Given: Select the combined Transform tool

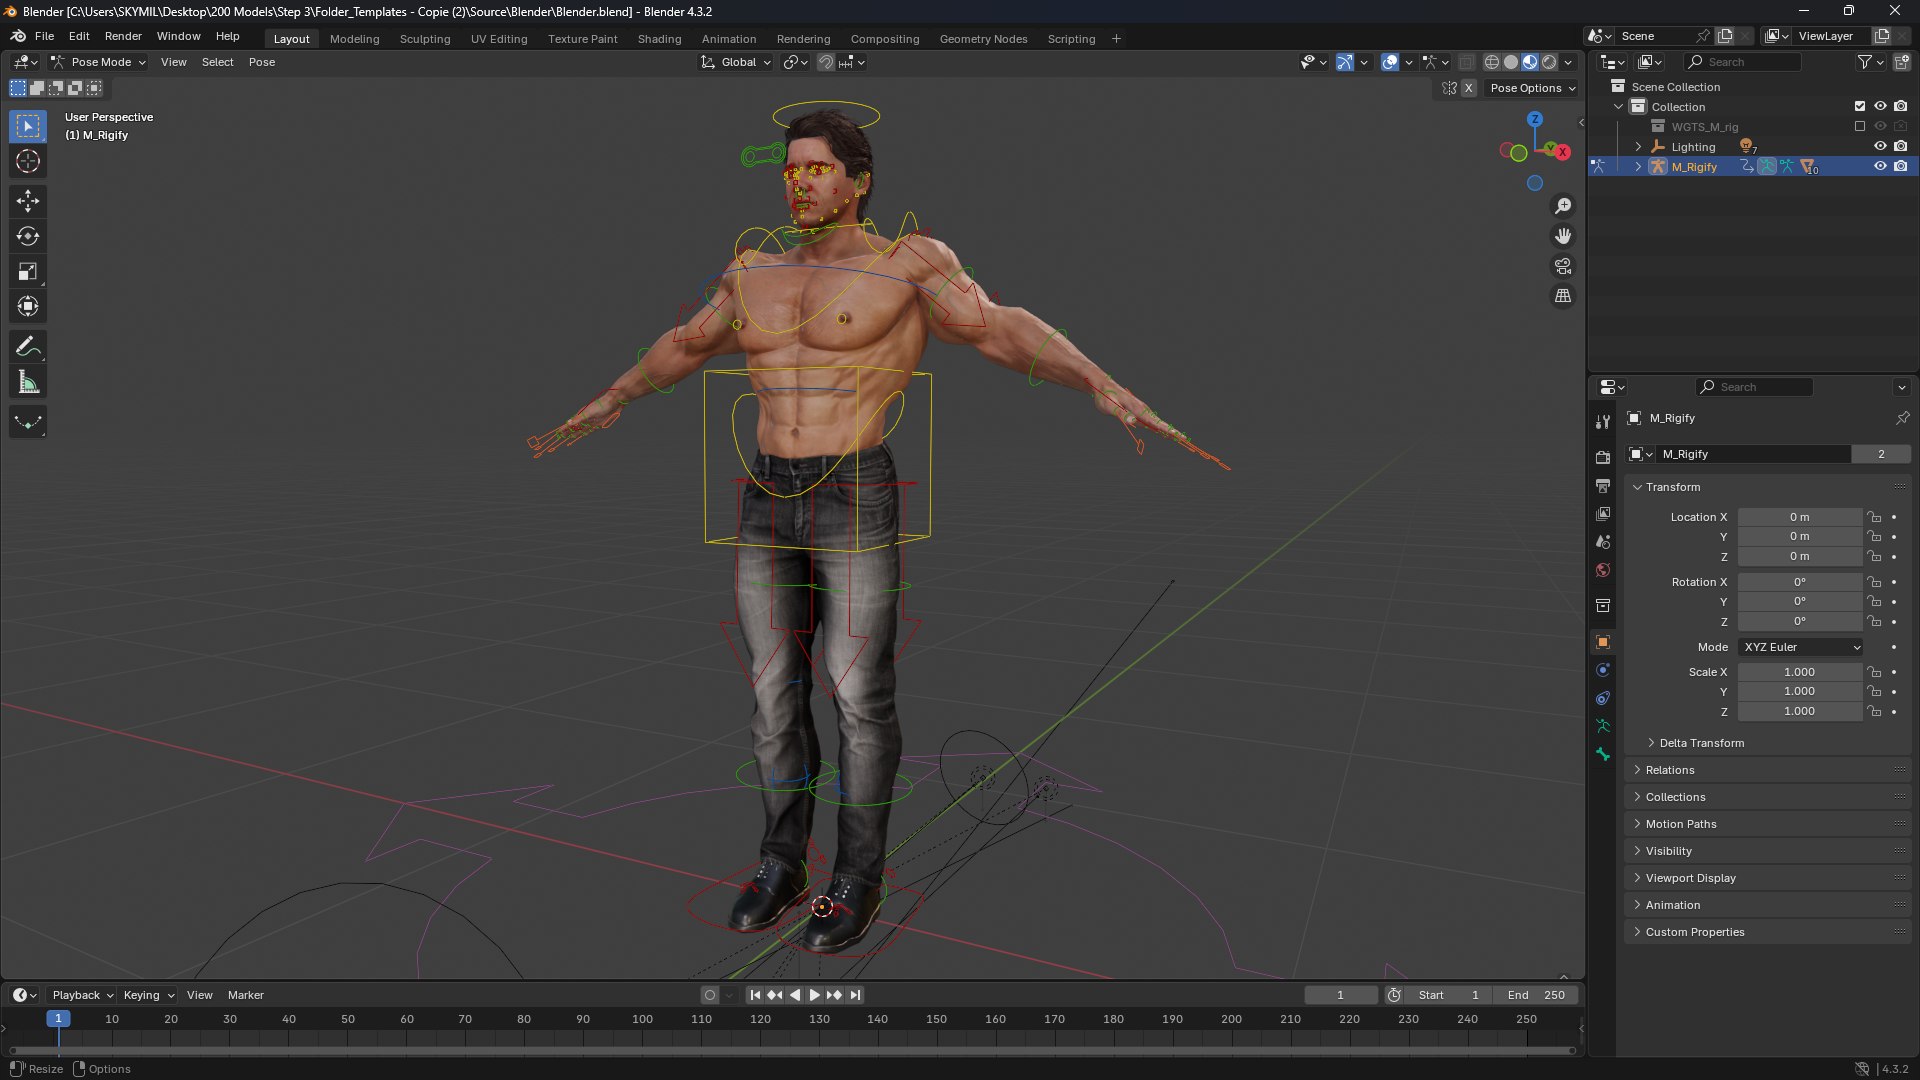Looking at the screenshot, I should 28,306.
